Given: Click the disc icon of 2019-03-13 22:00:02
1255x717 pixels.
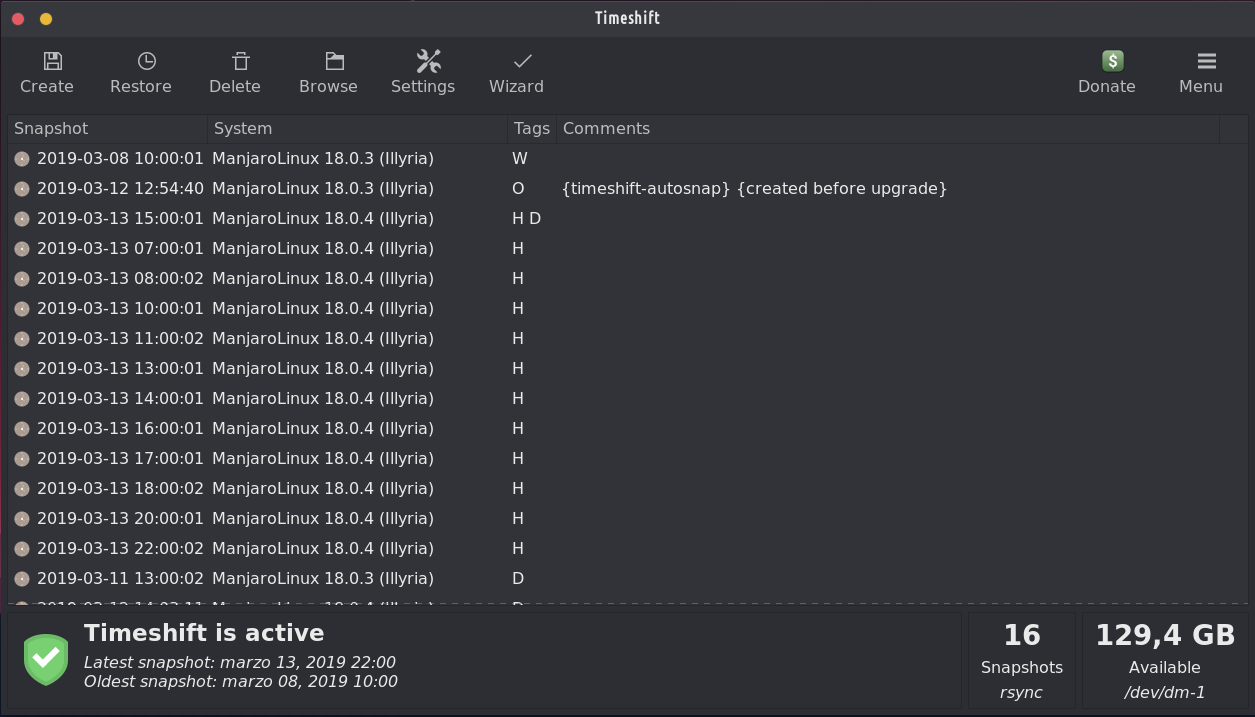Looking at the screenshot, I should tap(22, 549).
